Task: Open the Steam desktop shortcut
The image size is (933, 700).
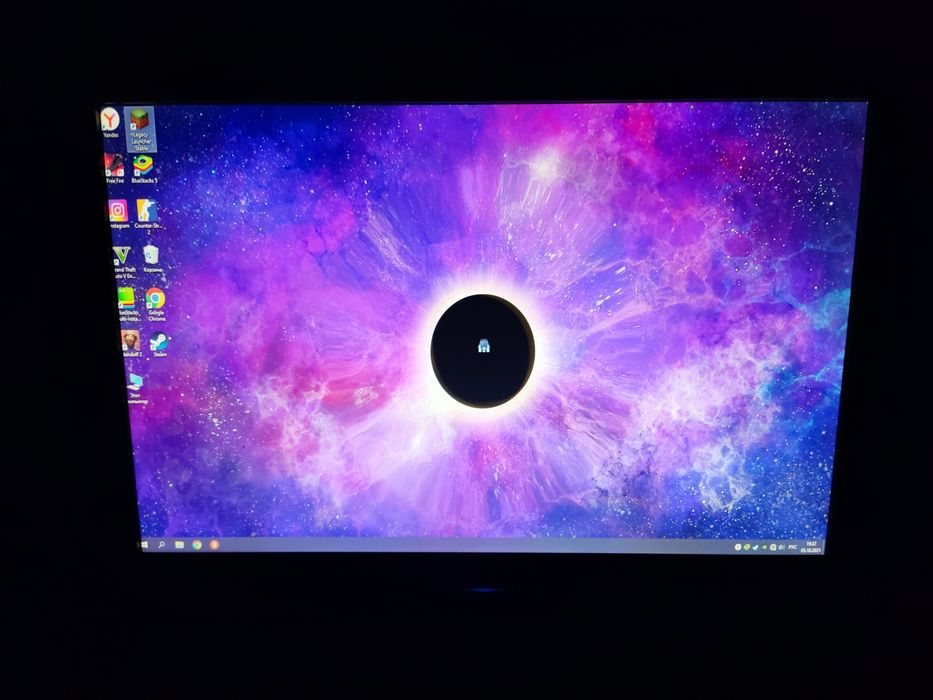Action: (x=159, y=344)
